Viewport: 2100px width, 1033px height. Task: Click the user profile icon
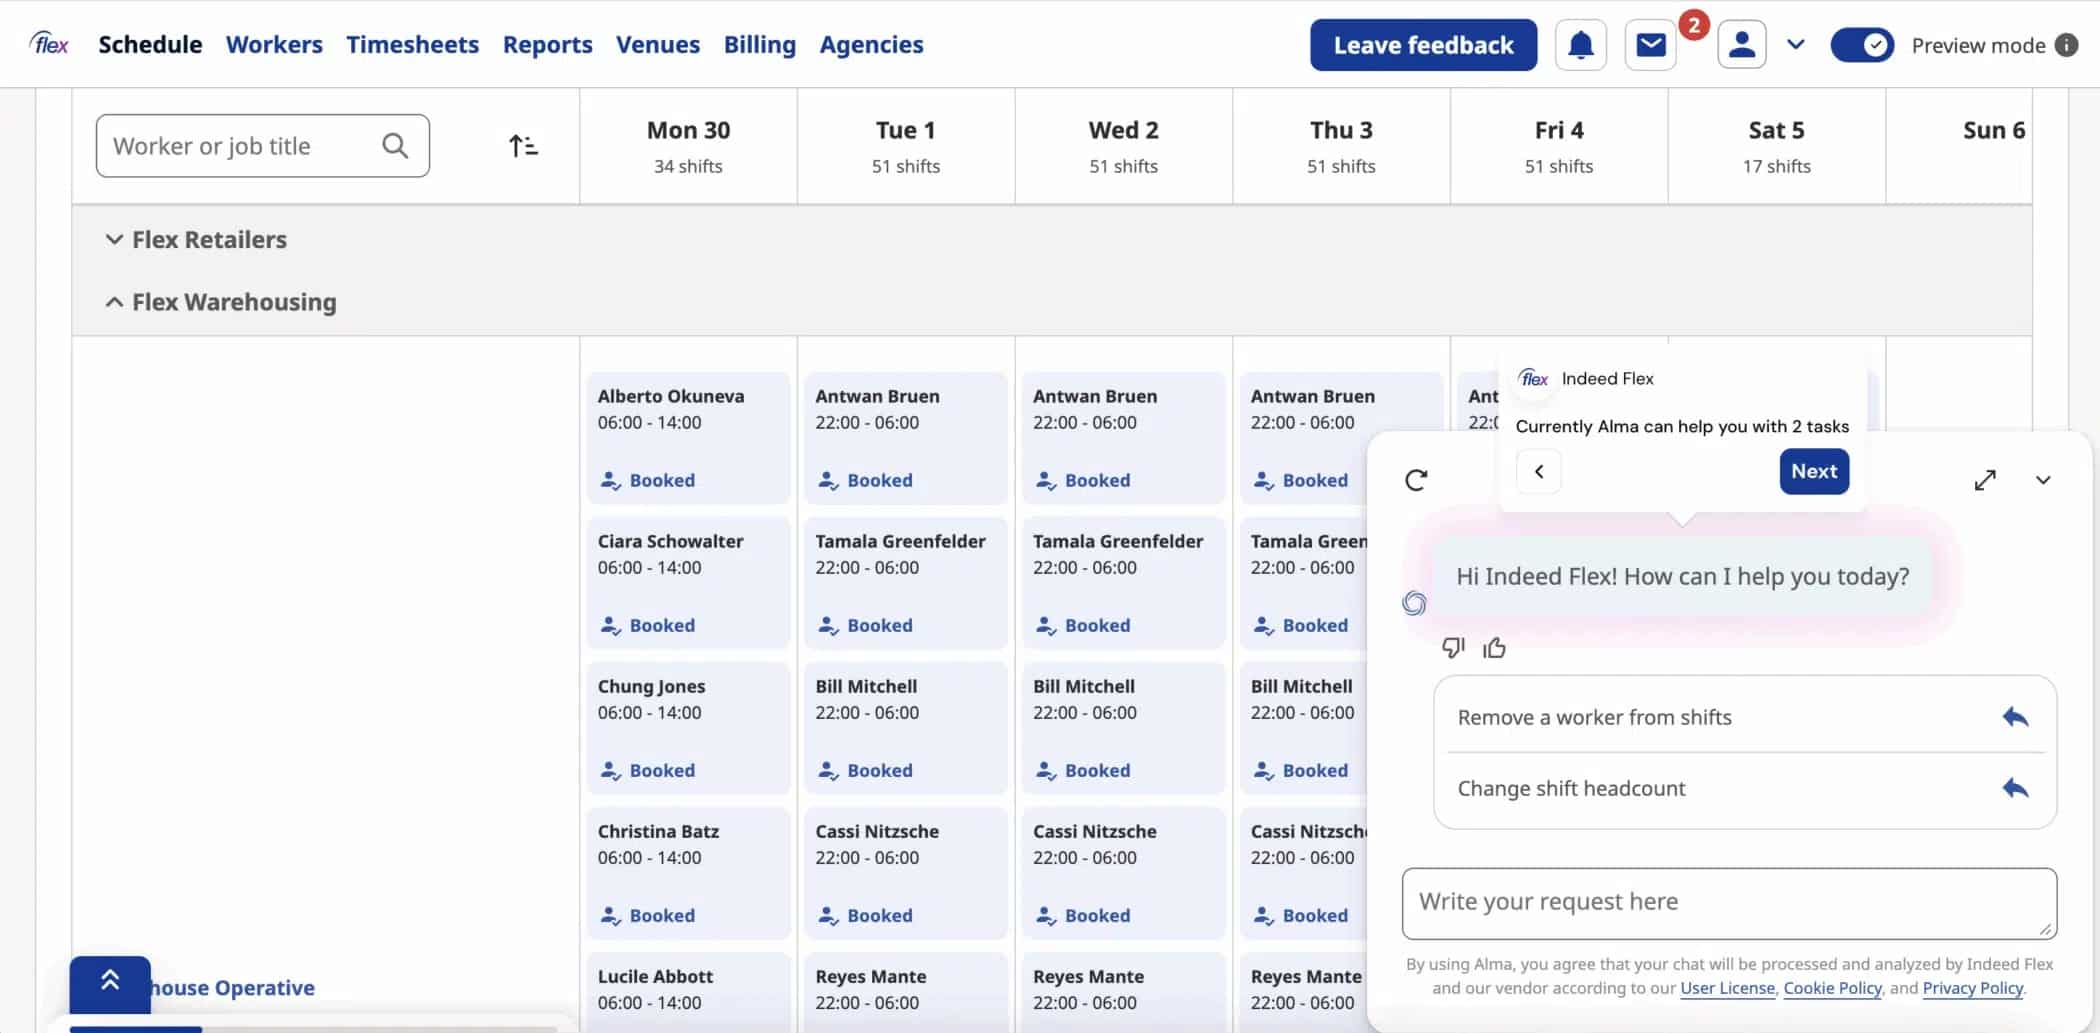pos(1741,45)
